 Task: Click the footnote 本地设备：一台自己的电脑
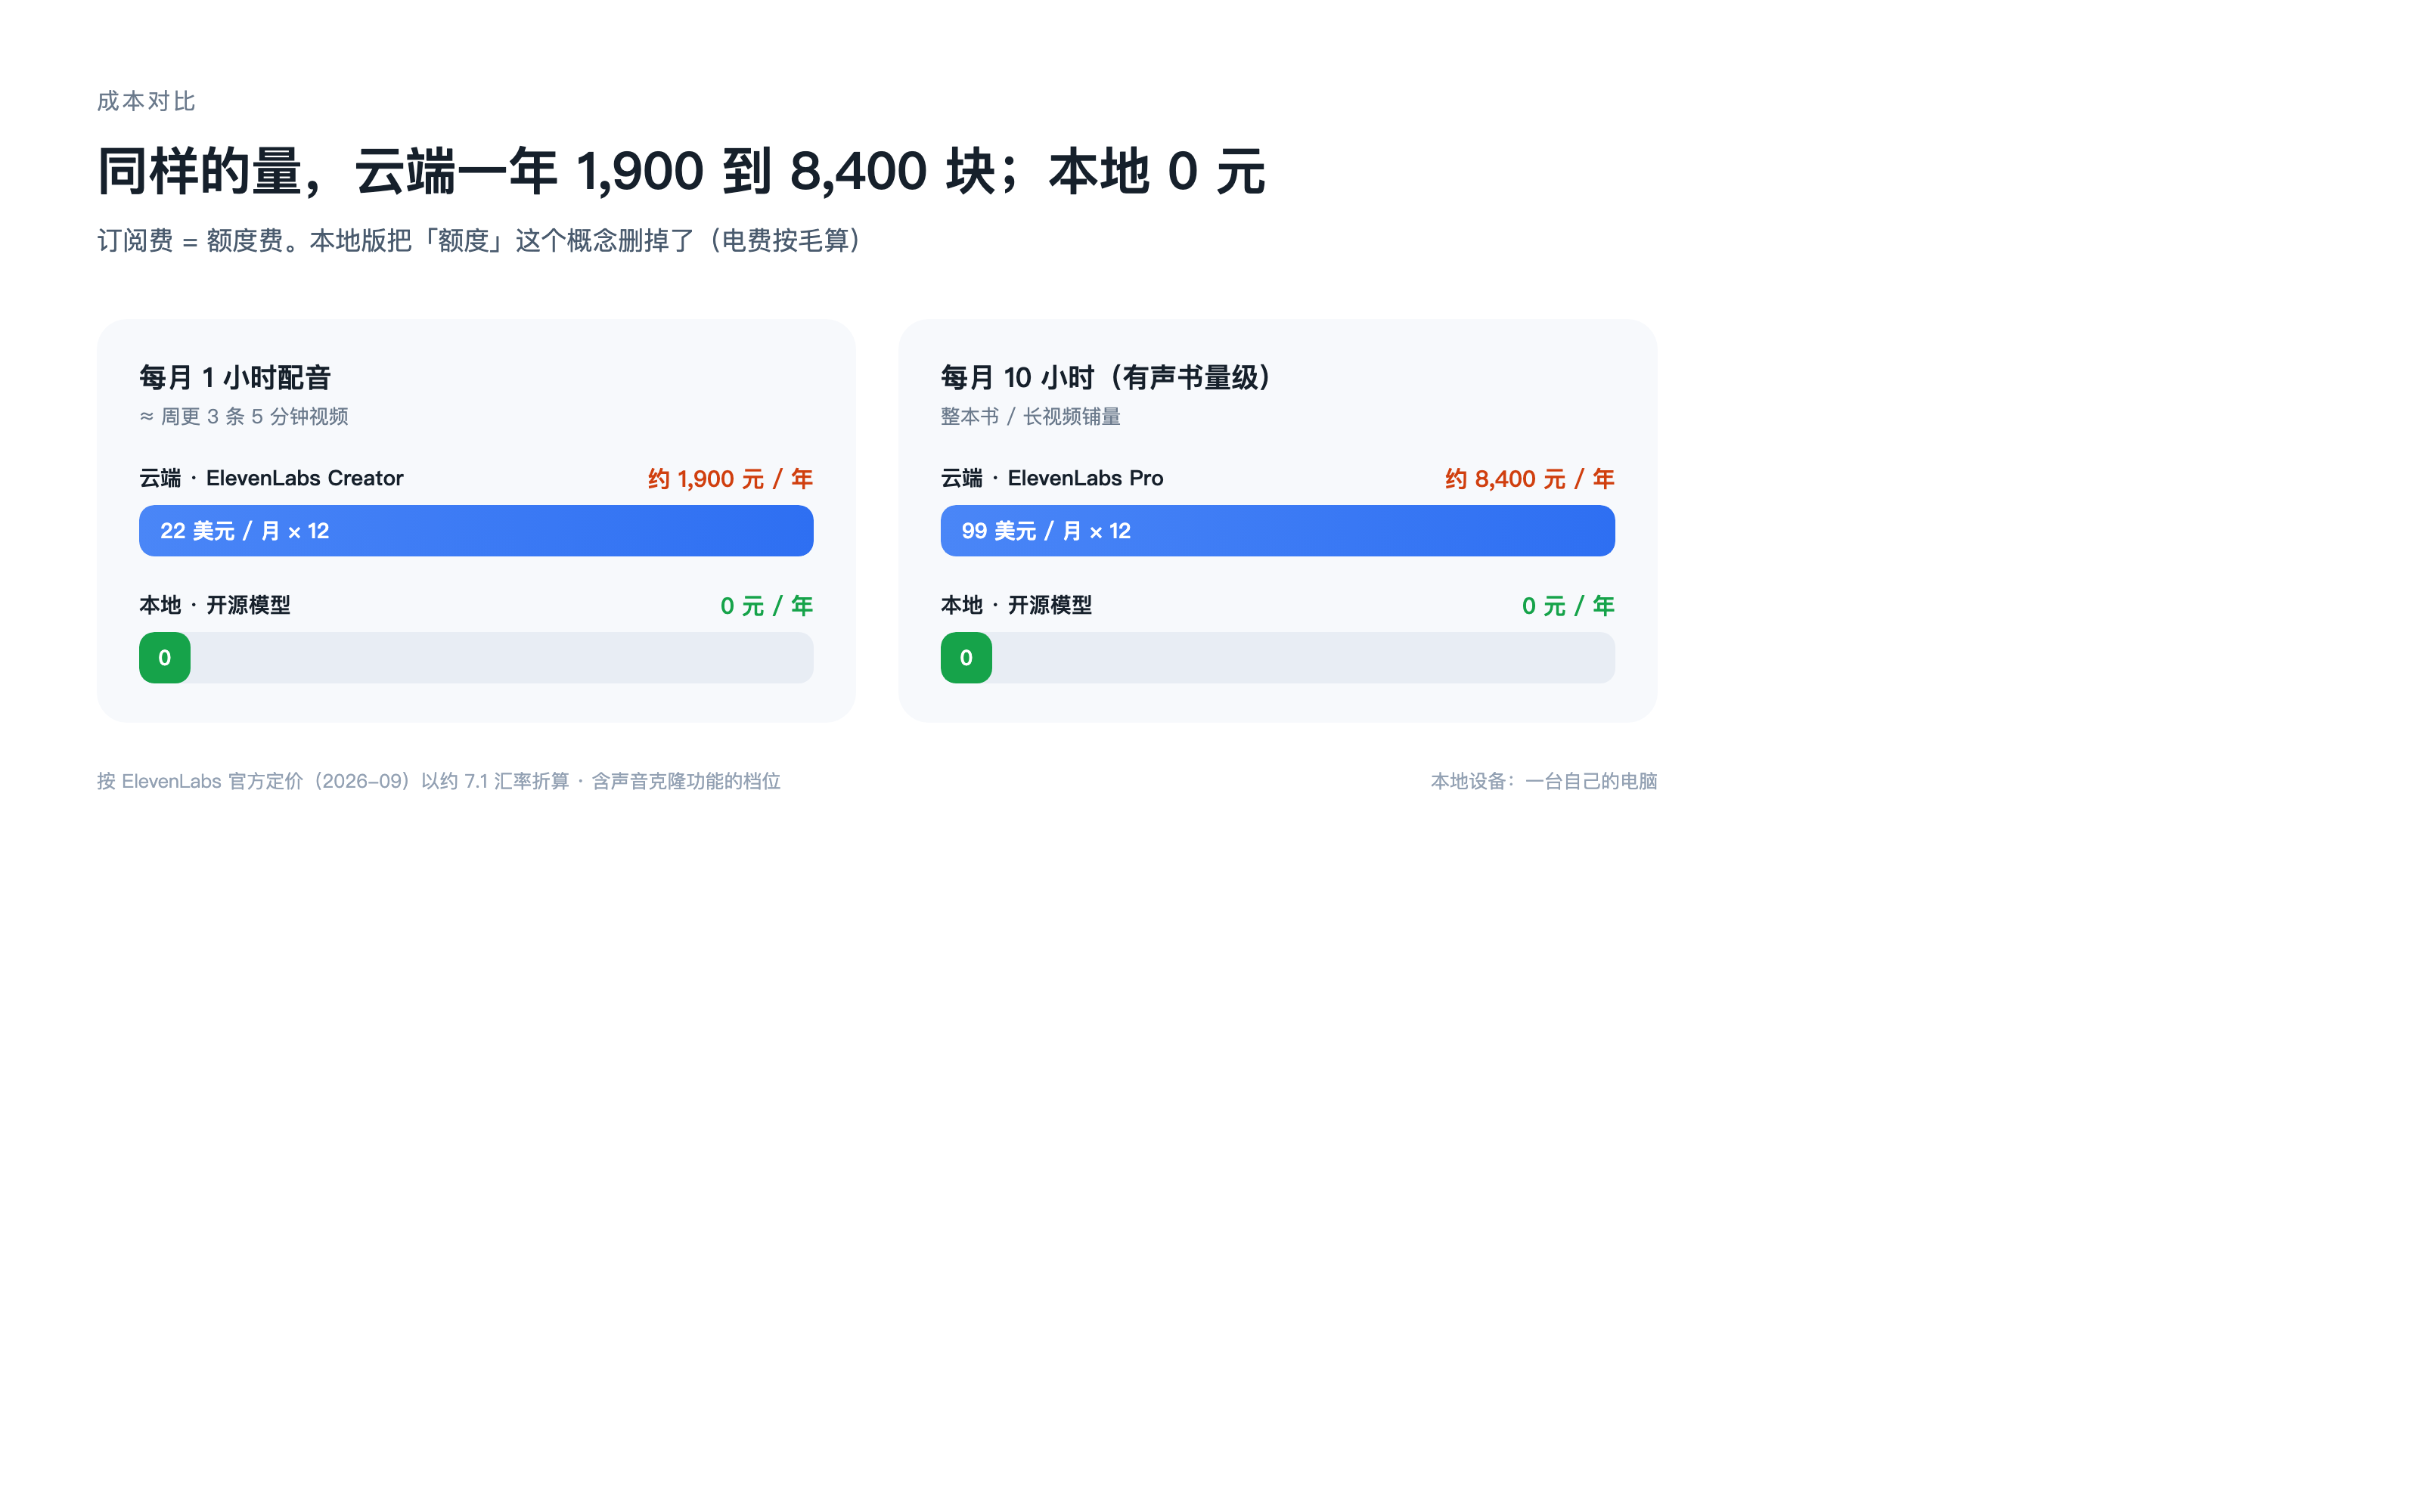[x=1544, y=781]
